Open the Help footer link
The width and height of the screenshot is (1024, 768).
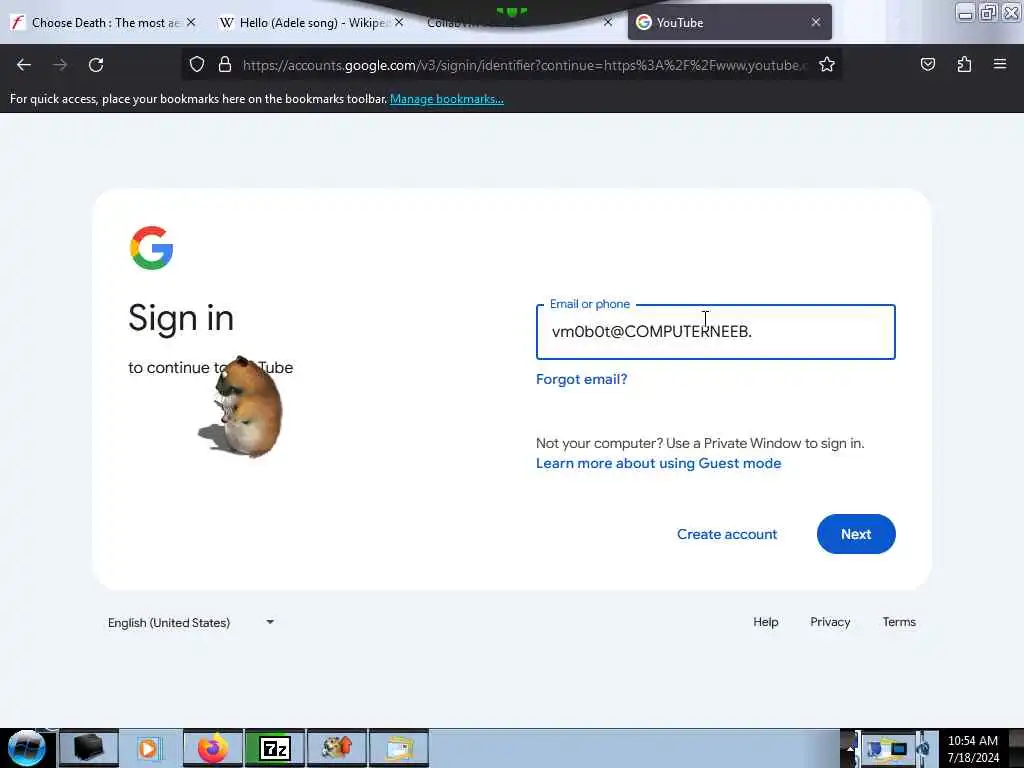point(765,622)
